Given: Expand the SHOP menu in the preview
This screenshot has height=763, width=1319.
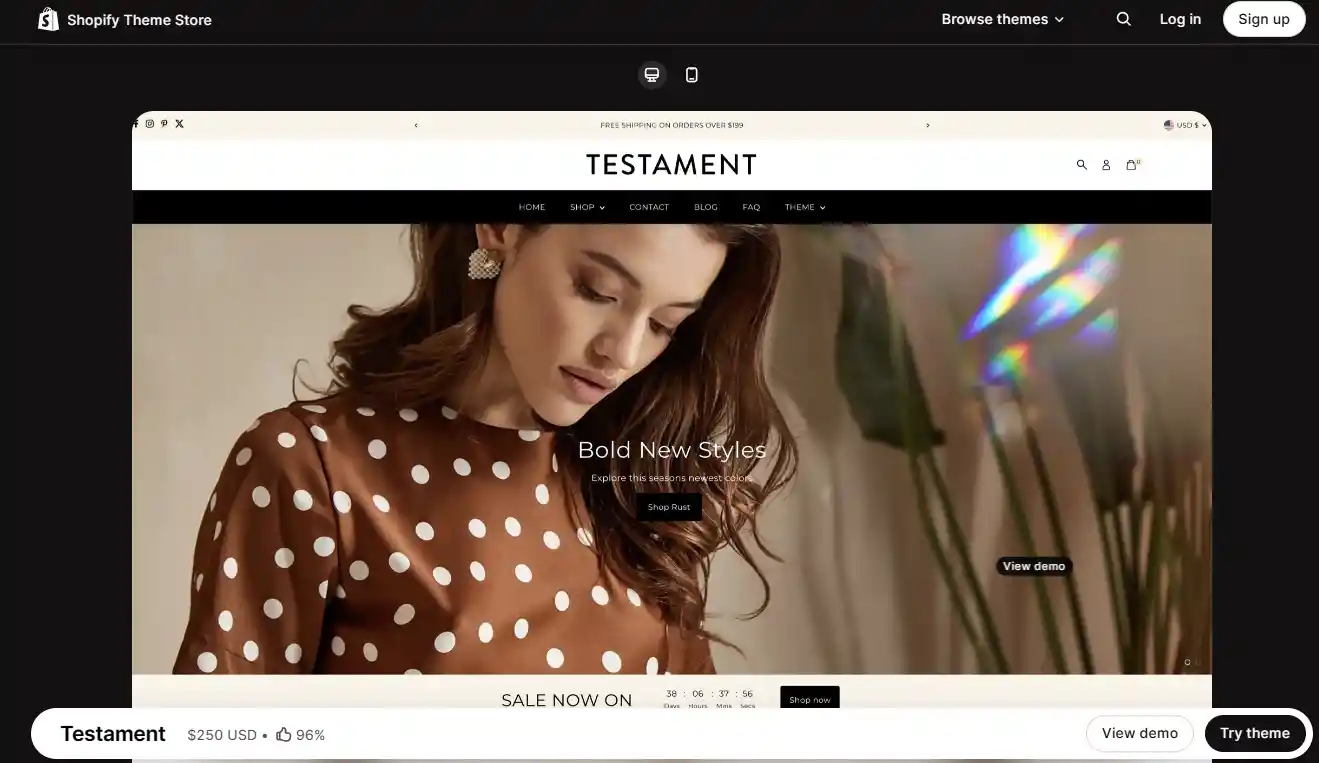Looking at the screenshot, I should [588, 207].
